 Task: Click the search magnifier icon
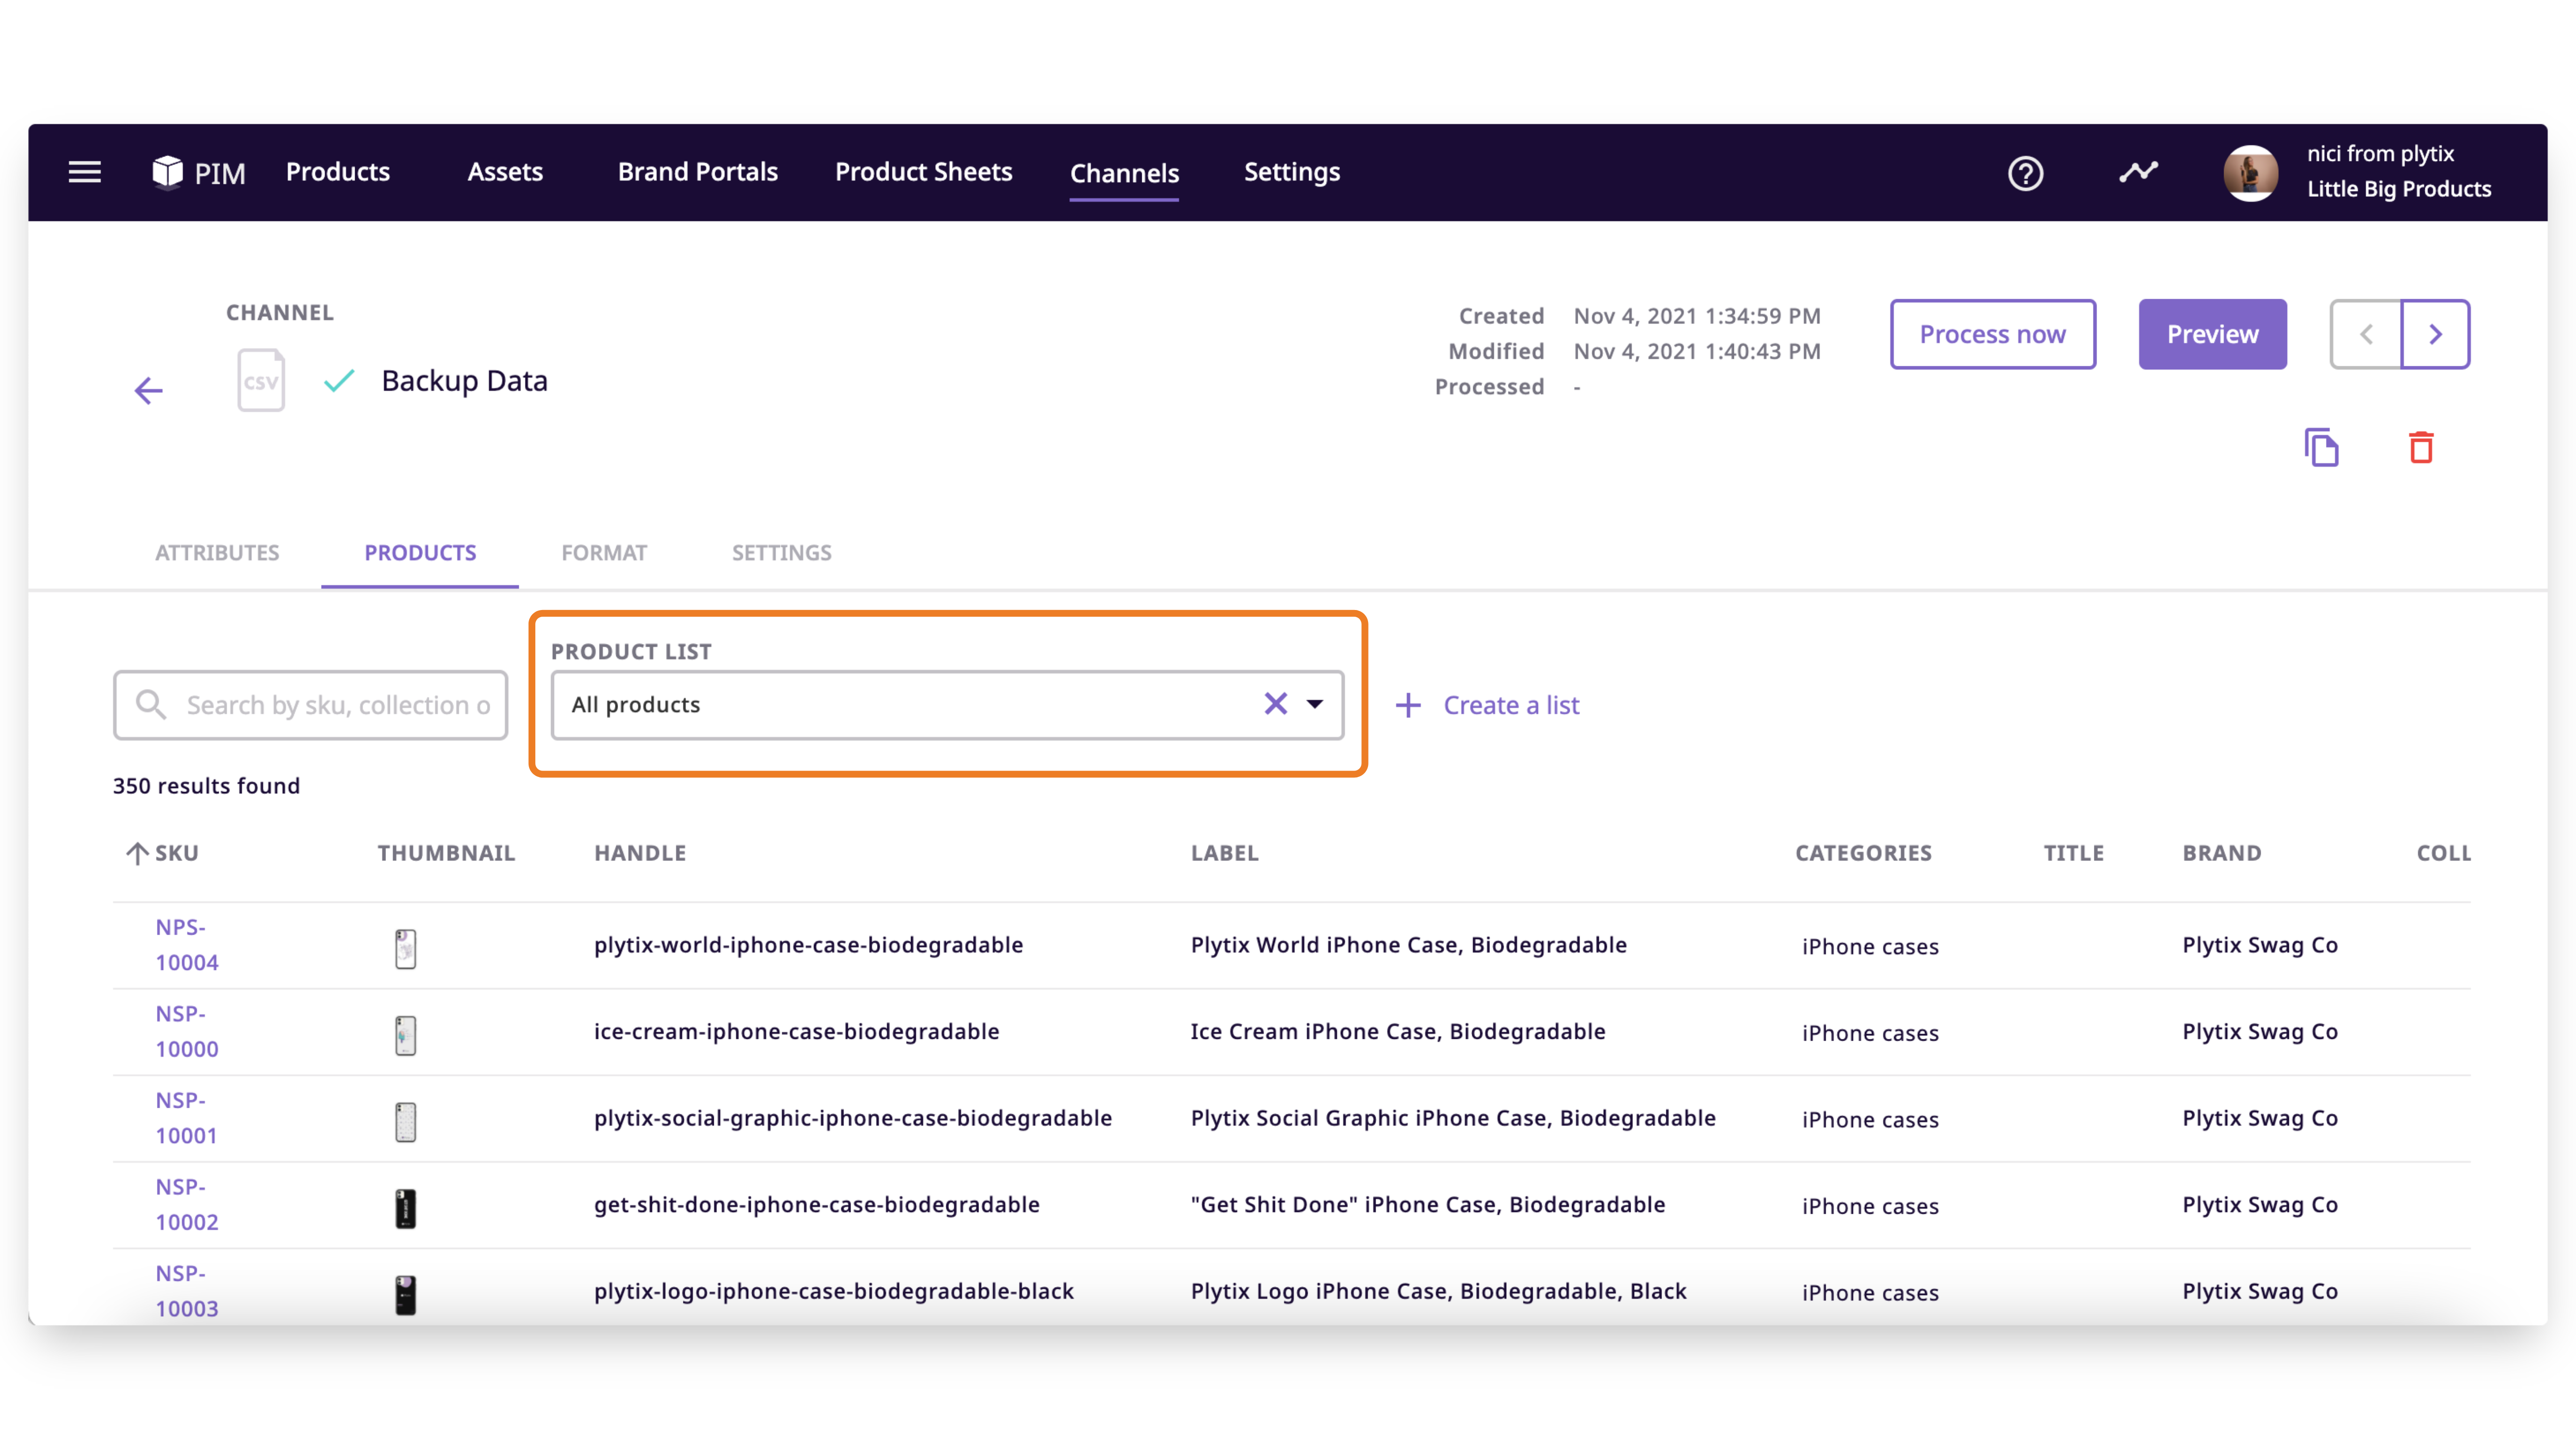tap(151, 704)
